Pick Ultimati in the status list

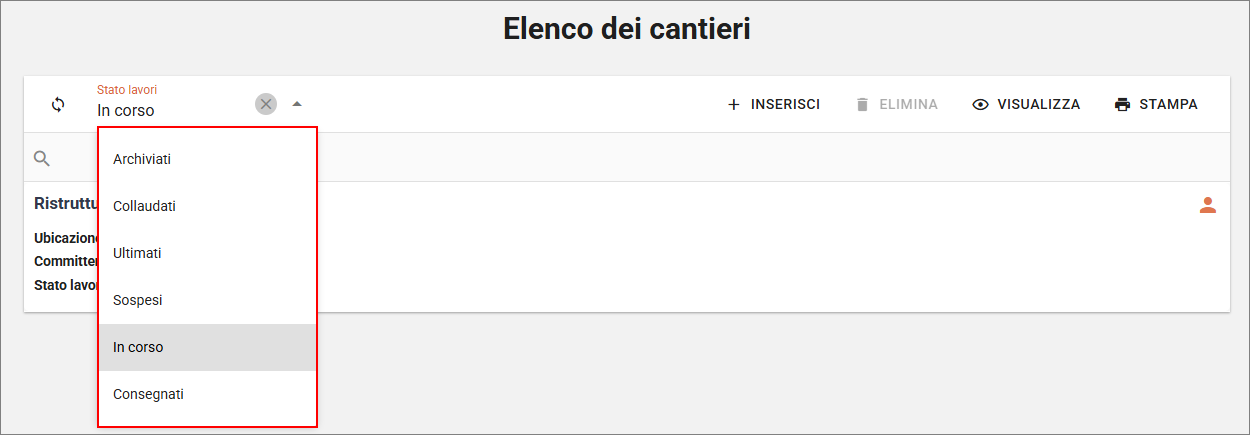(137, 253)
